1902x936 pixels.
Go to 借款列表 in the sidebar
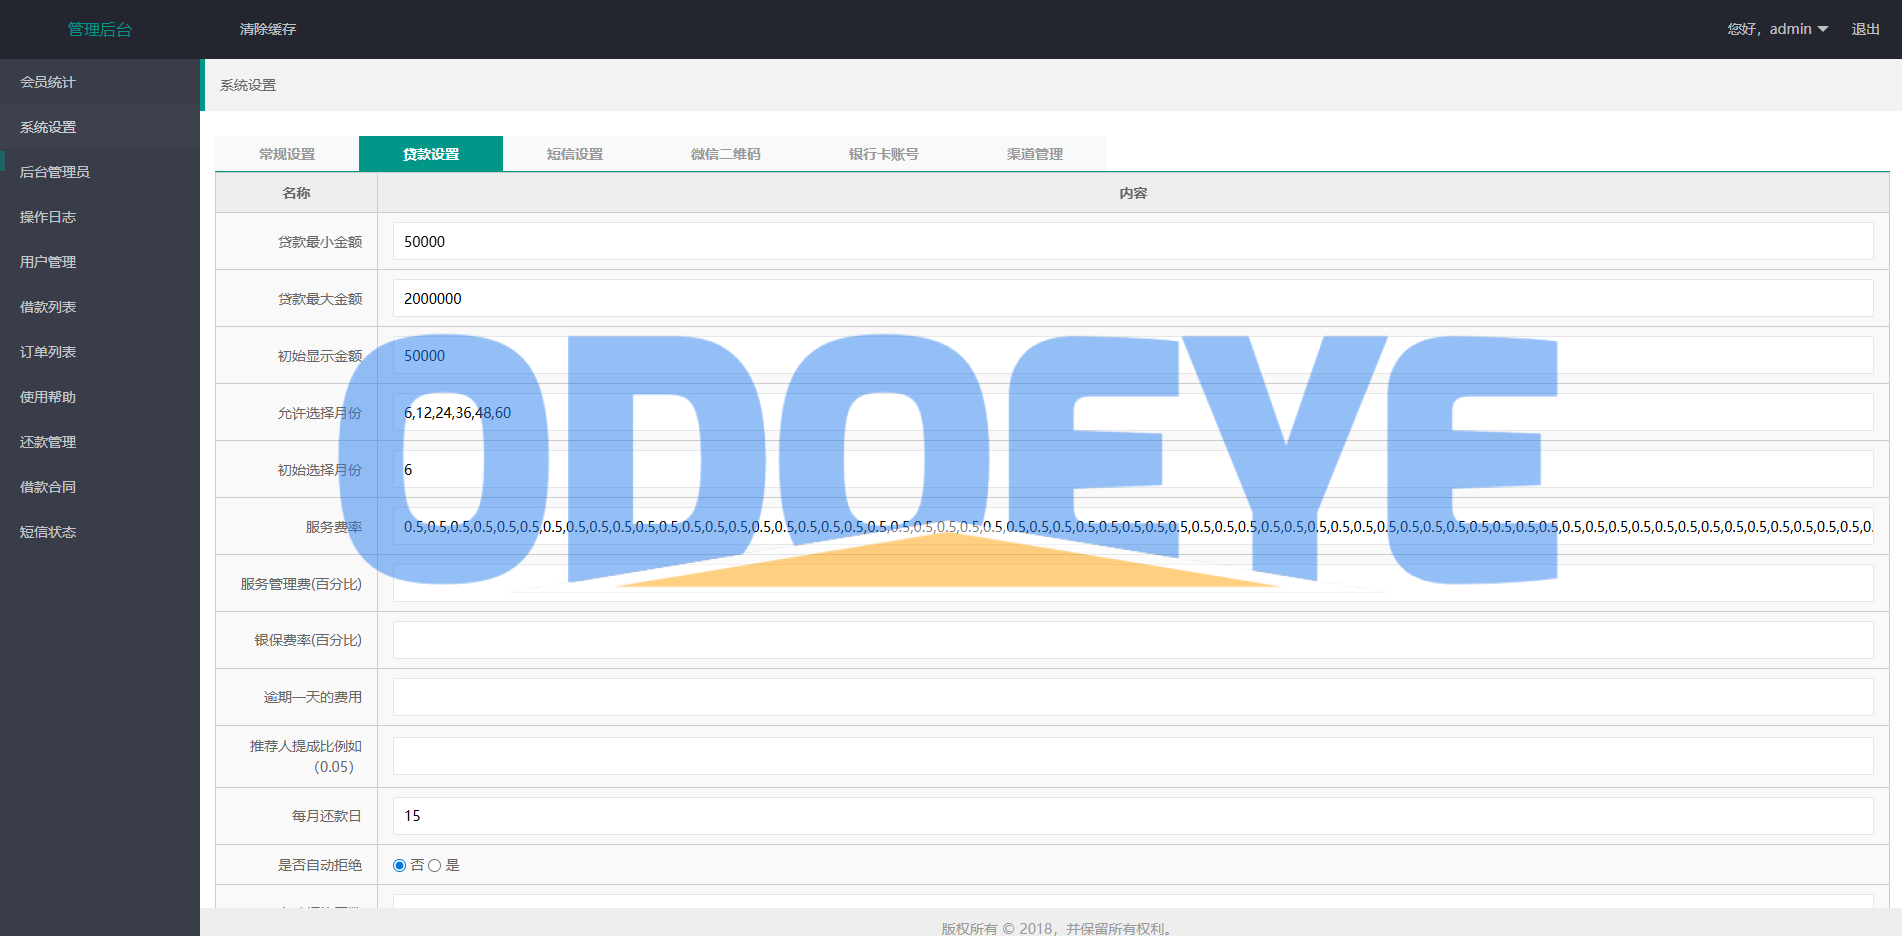(48, 307)
